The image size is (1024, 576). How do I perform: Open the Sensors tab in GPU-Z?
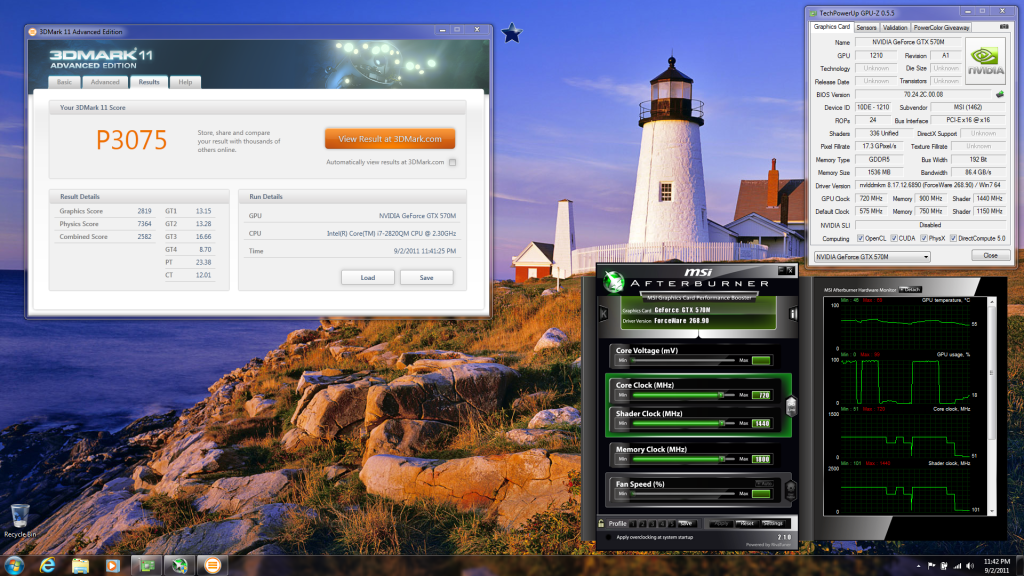coord(866,27)
